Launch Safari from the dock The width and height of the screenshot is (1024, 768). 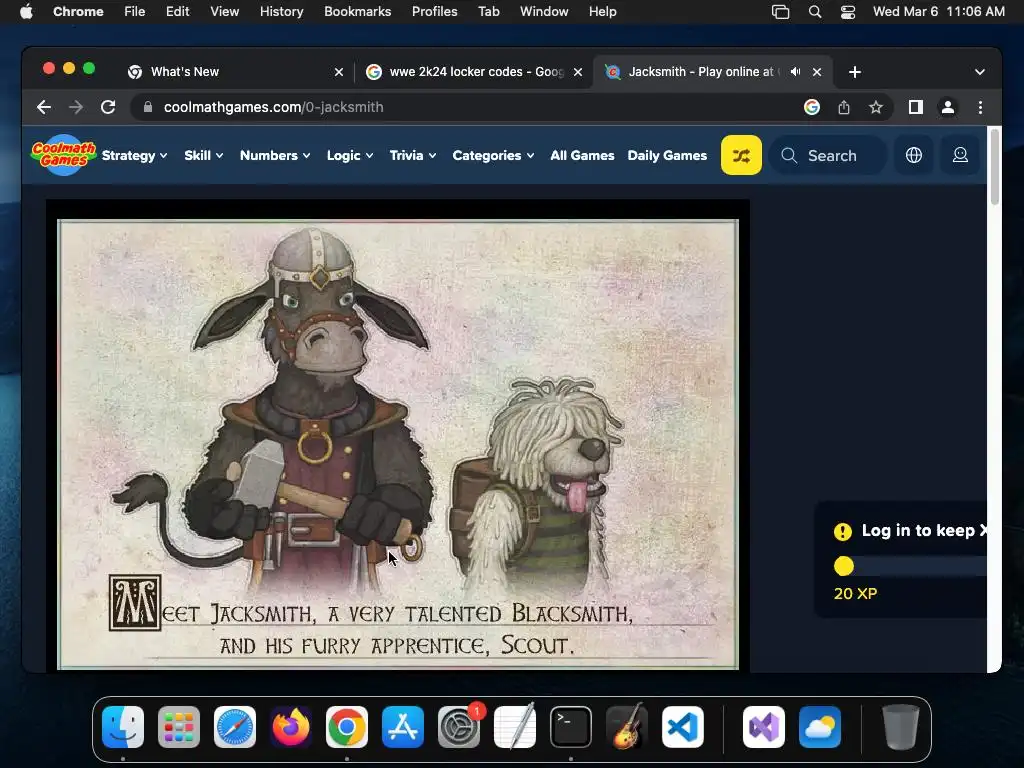pos(235,727)
